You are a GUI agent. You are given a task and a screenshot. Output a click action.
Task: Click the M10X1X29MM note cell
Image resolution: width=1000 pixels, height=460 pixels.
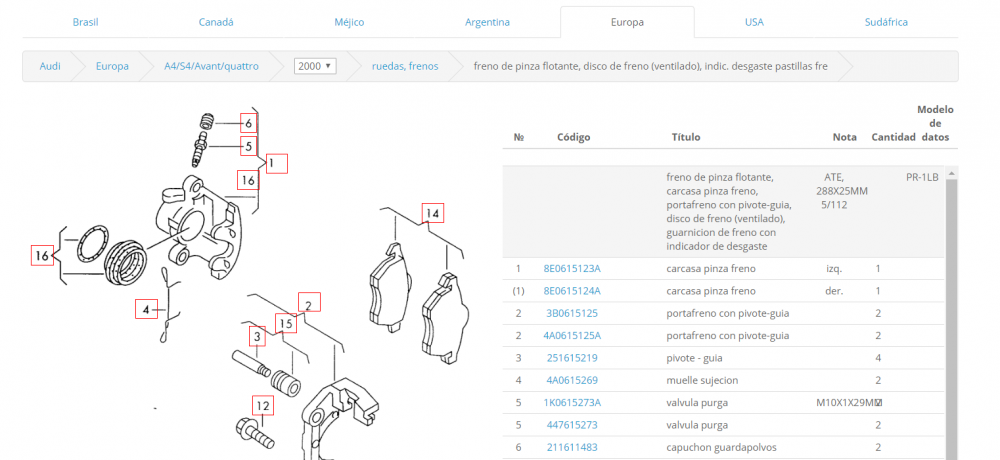pos(848,403)
